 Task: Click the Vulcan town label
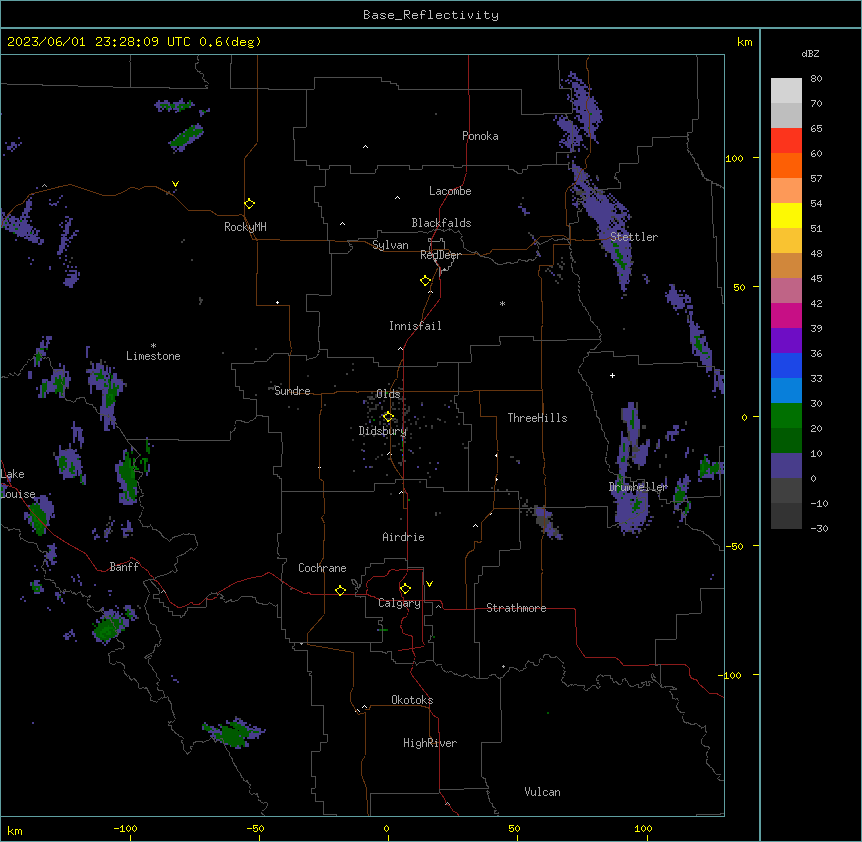[543, 792]
